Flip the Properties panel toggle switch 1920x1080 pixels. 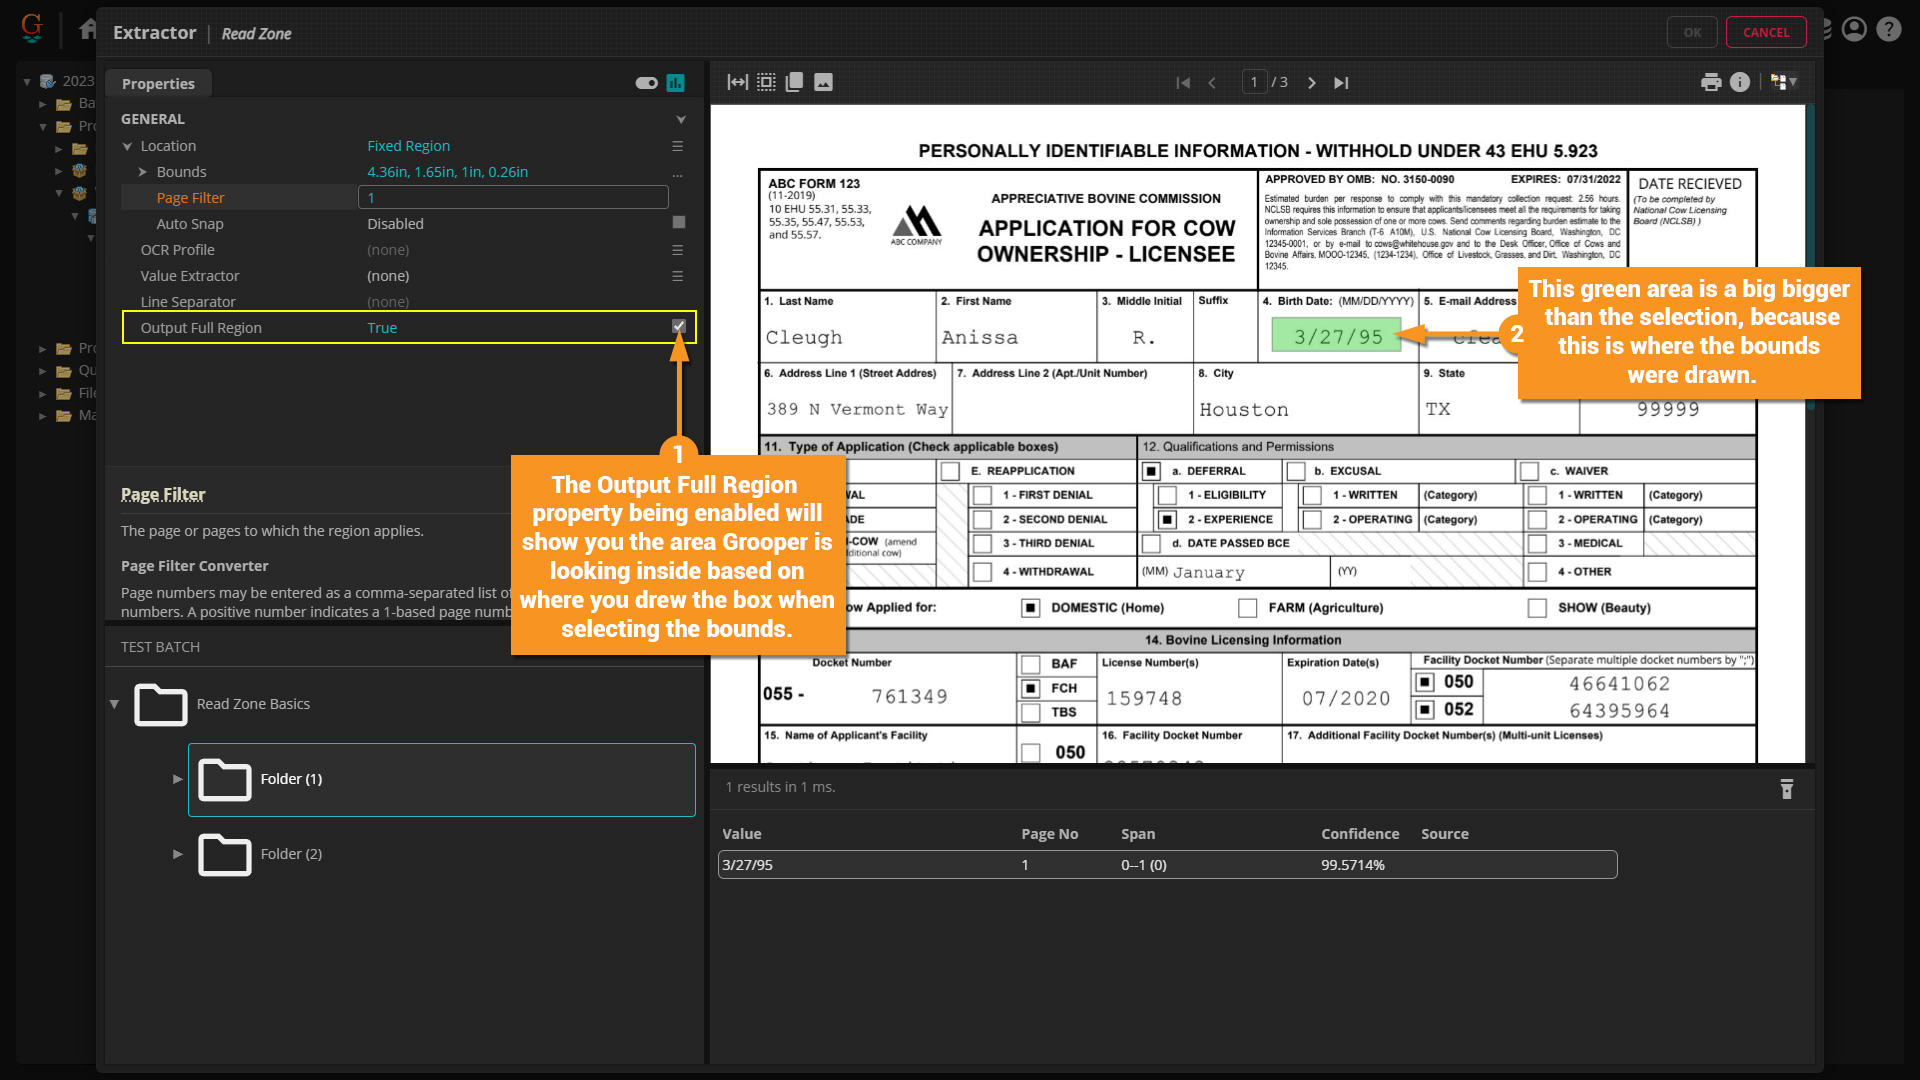tap(646, 83)
